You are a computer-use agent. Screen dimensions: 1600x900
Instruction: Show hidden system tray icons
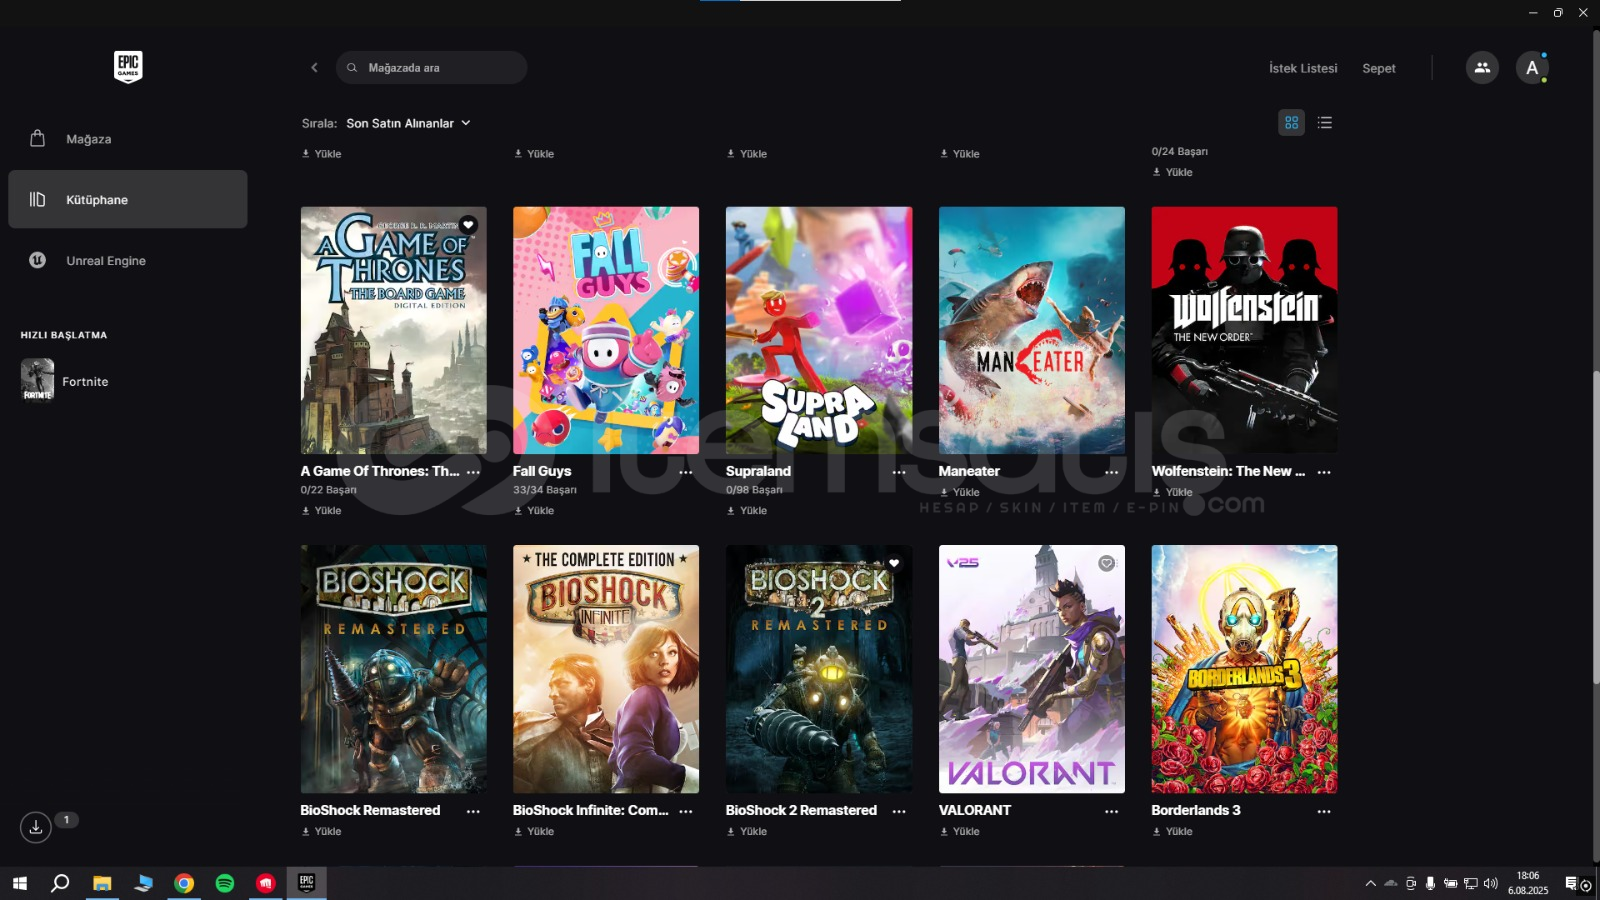(1371, 883)
